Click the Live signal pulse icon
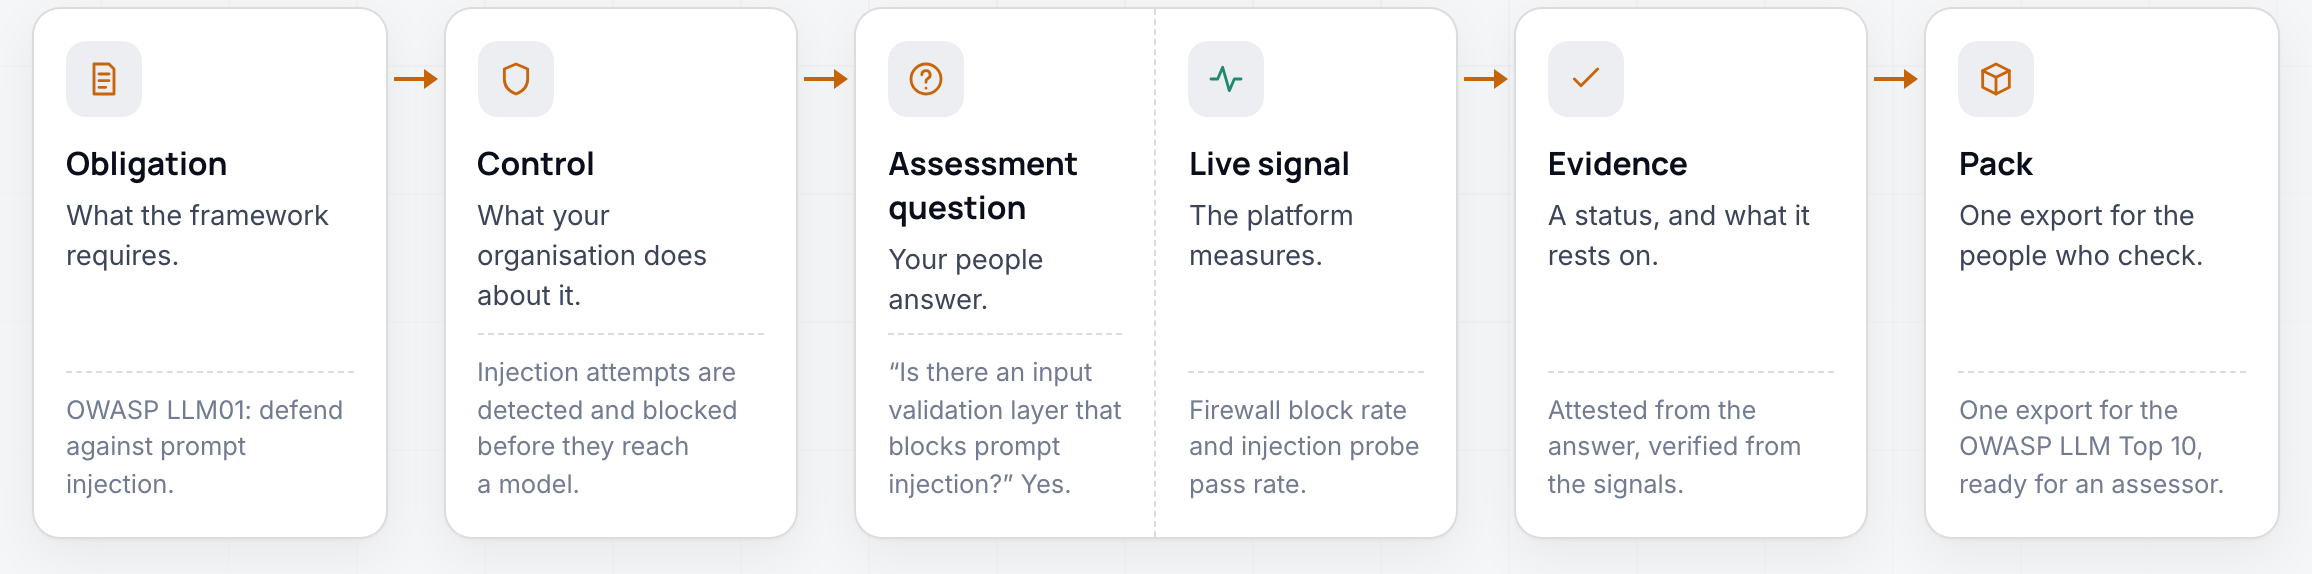 (1226, 79)
